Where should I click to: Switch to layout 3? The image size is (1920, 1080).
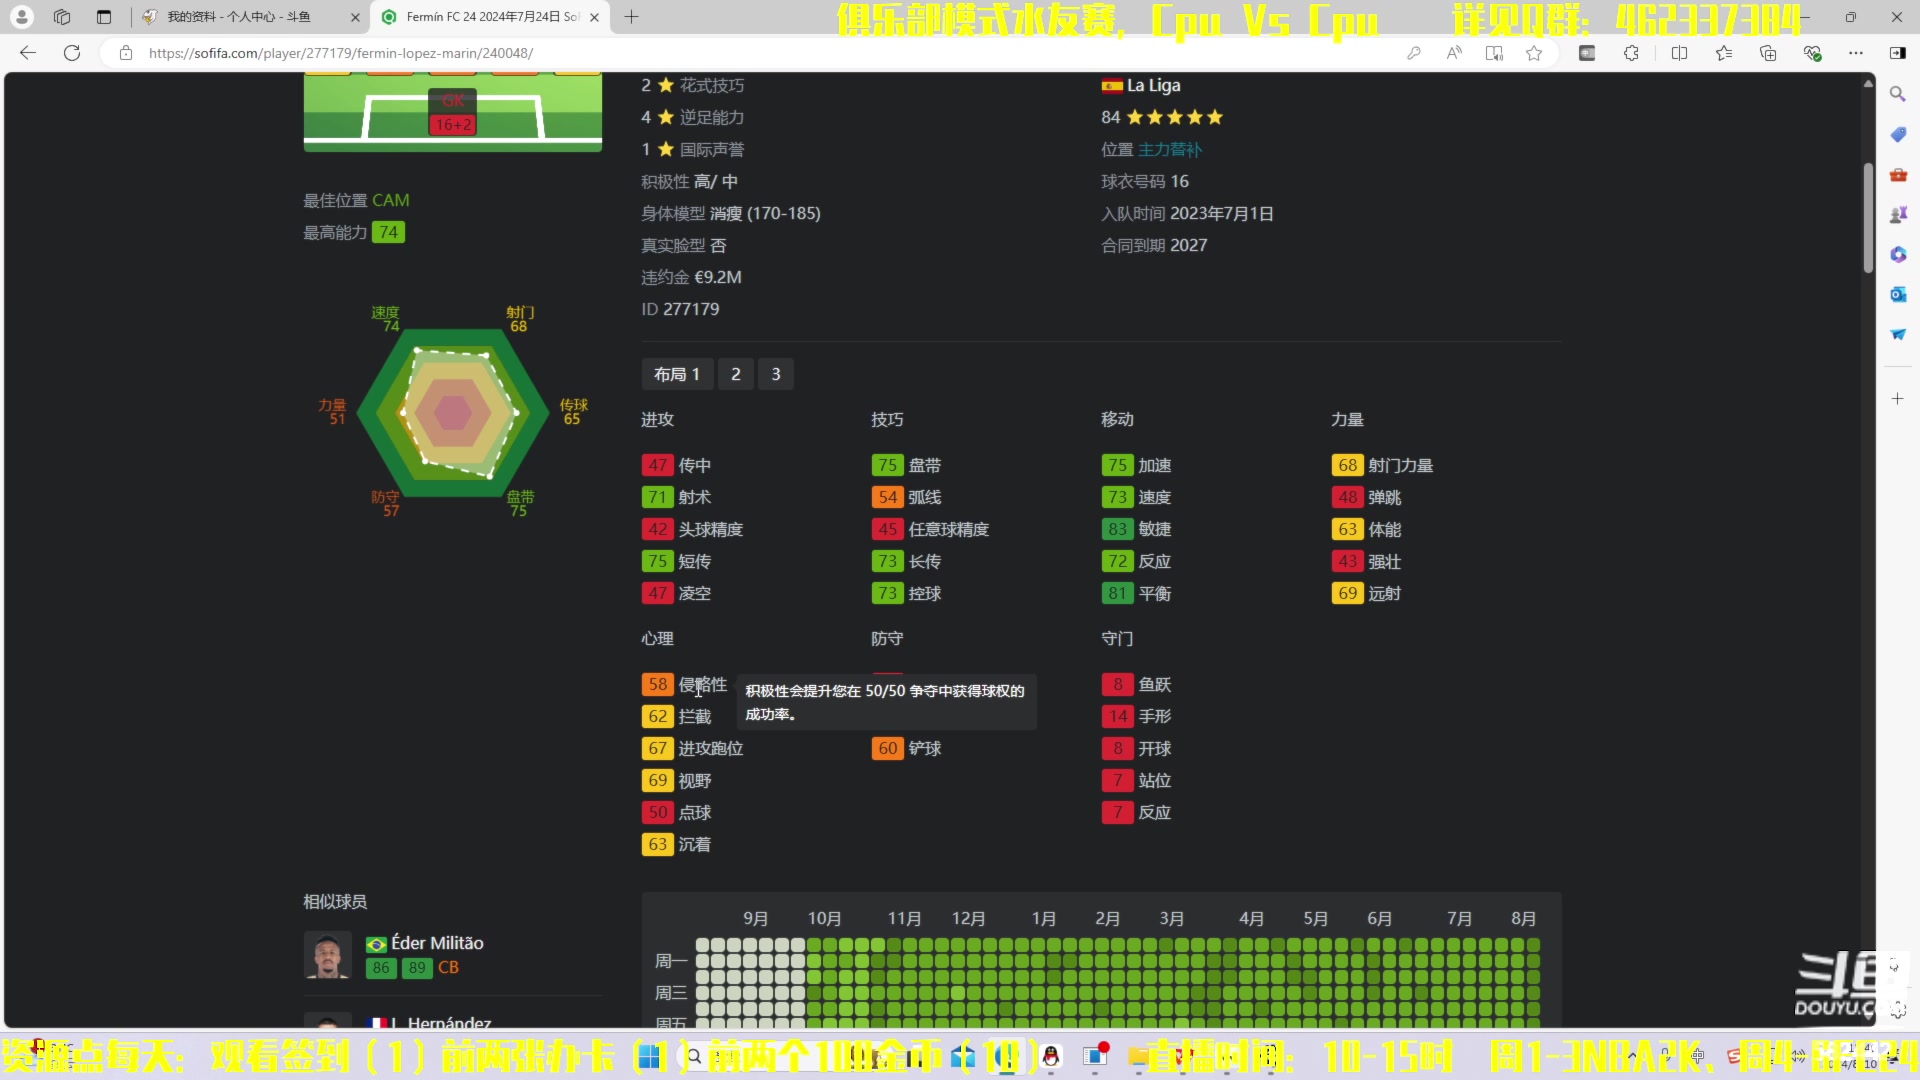(776, 374)
